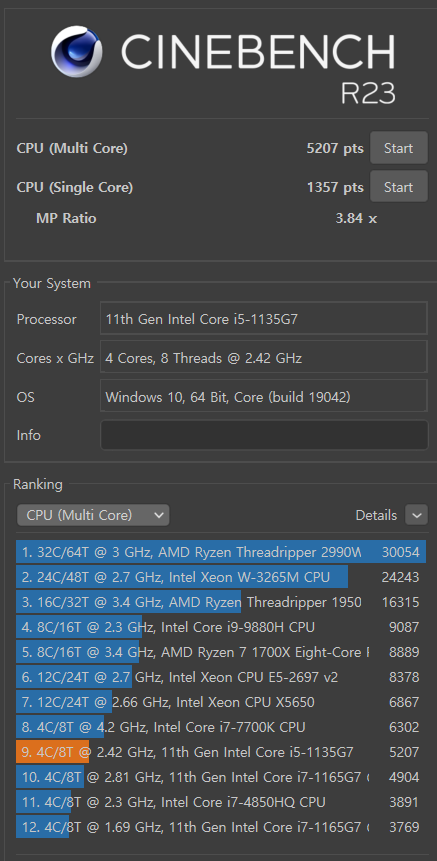Select ranking row 12 i7-1165G7 at 1.69 GHz
437x861 pixels.
tap(221, 827)
